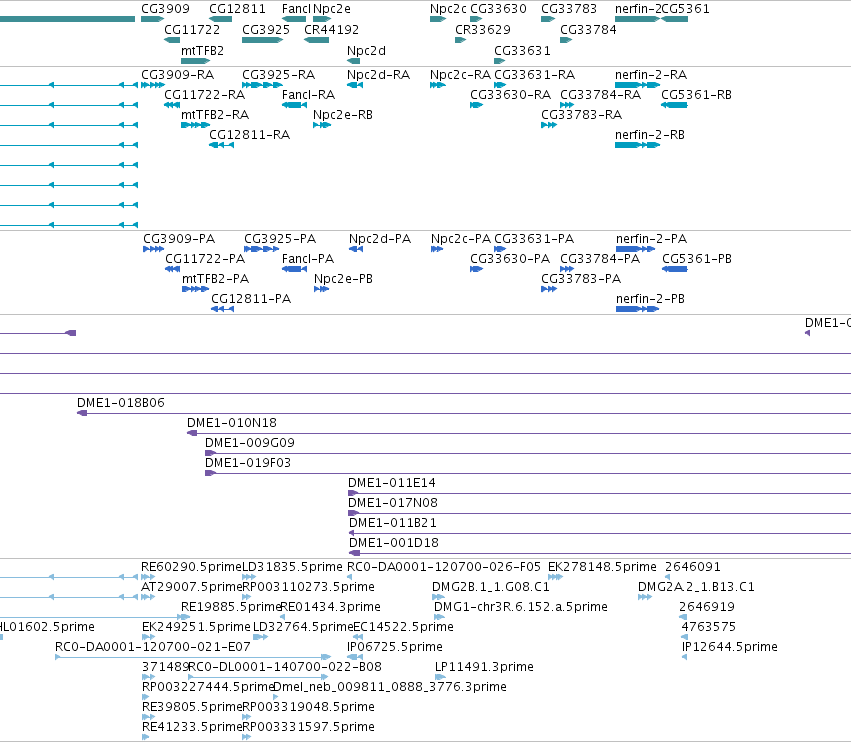The height and width of the screenshot is (742, 851).
Task: Select EST EC14522.5prime
Action: click(x=358, y=637)
